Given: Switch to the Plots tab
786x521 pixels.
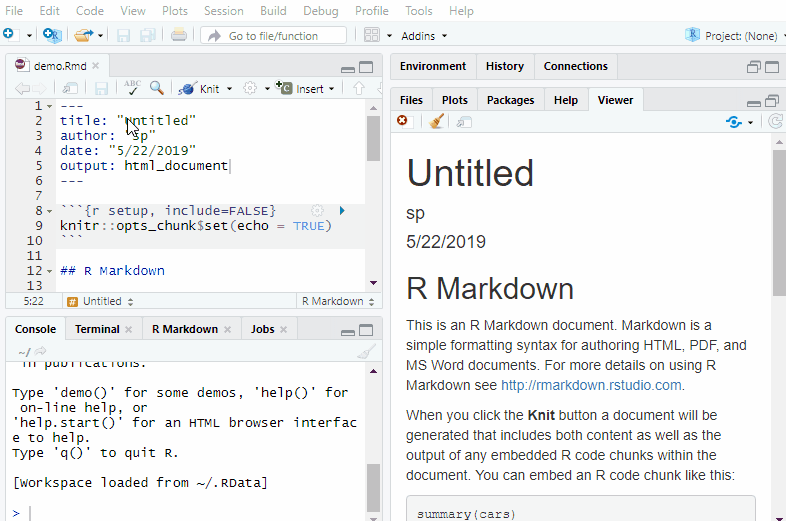Looking at the screenshot, I should click(x=455, y=100).
